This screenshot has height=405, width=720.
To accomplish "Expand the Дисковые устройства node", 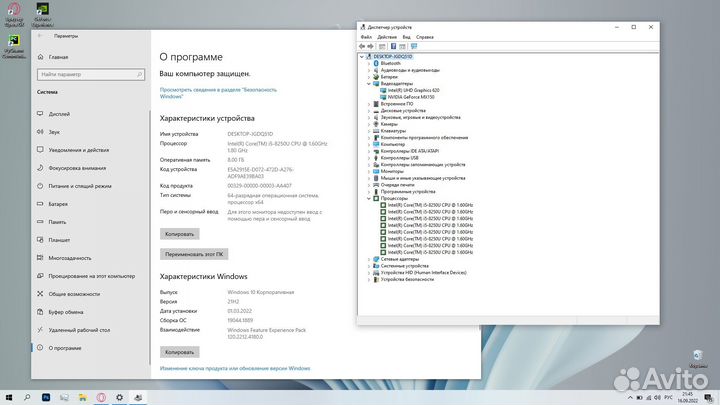I will [x=369, y=111].
